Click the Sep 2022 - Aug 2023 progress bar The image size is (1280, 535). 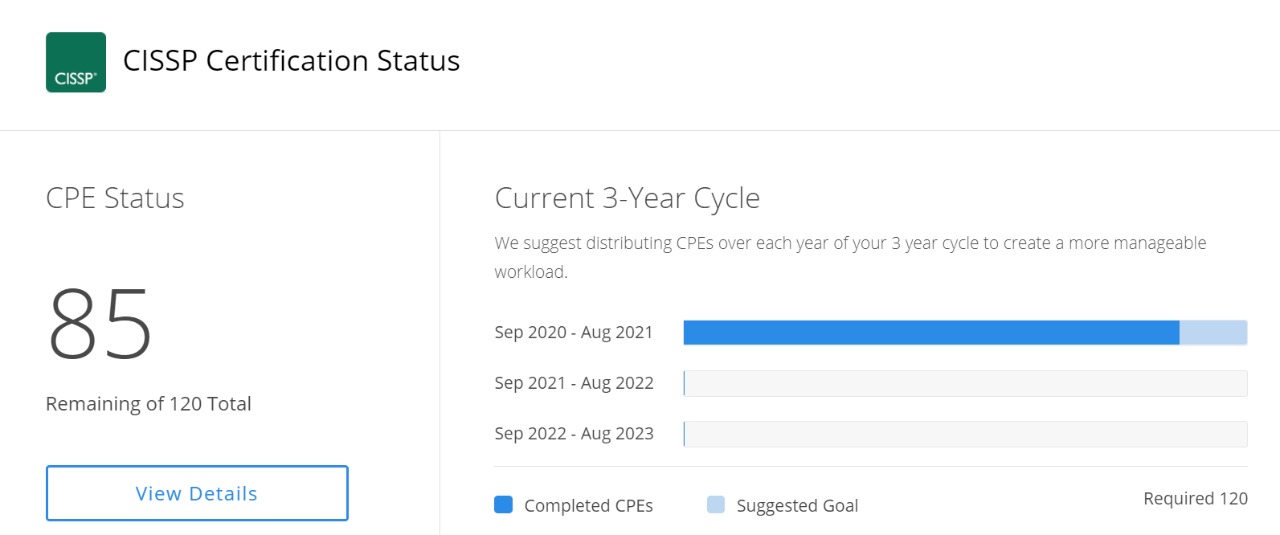[x=965, y=434]
